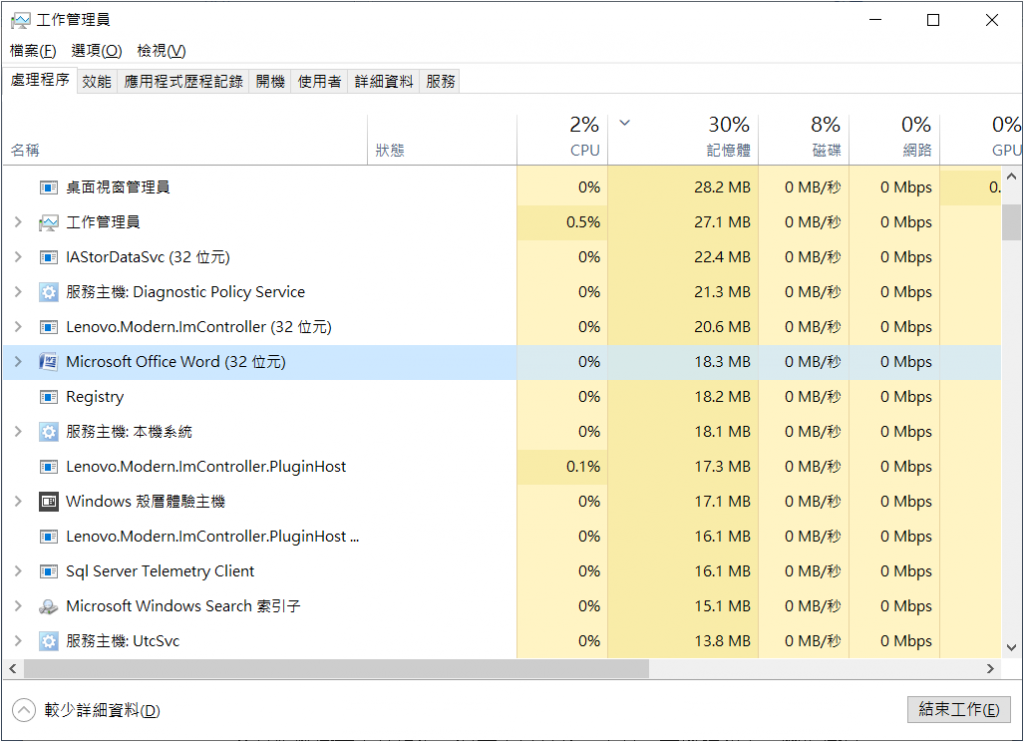
Task: Expand Lenovo.Modern.ImController (32 位元)
Action: pyautogui.click(x=18, y=327)
